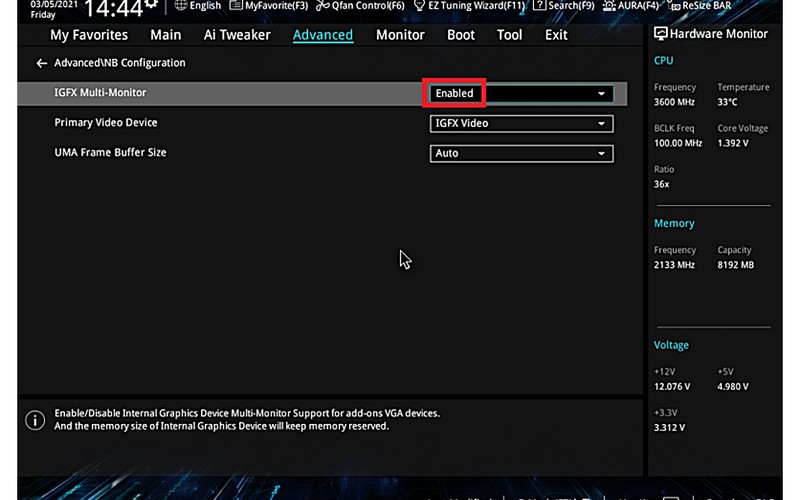Click the MyFavorite(F3) label
Screen dimensions: 800x500
point(276,6)
